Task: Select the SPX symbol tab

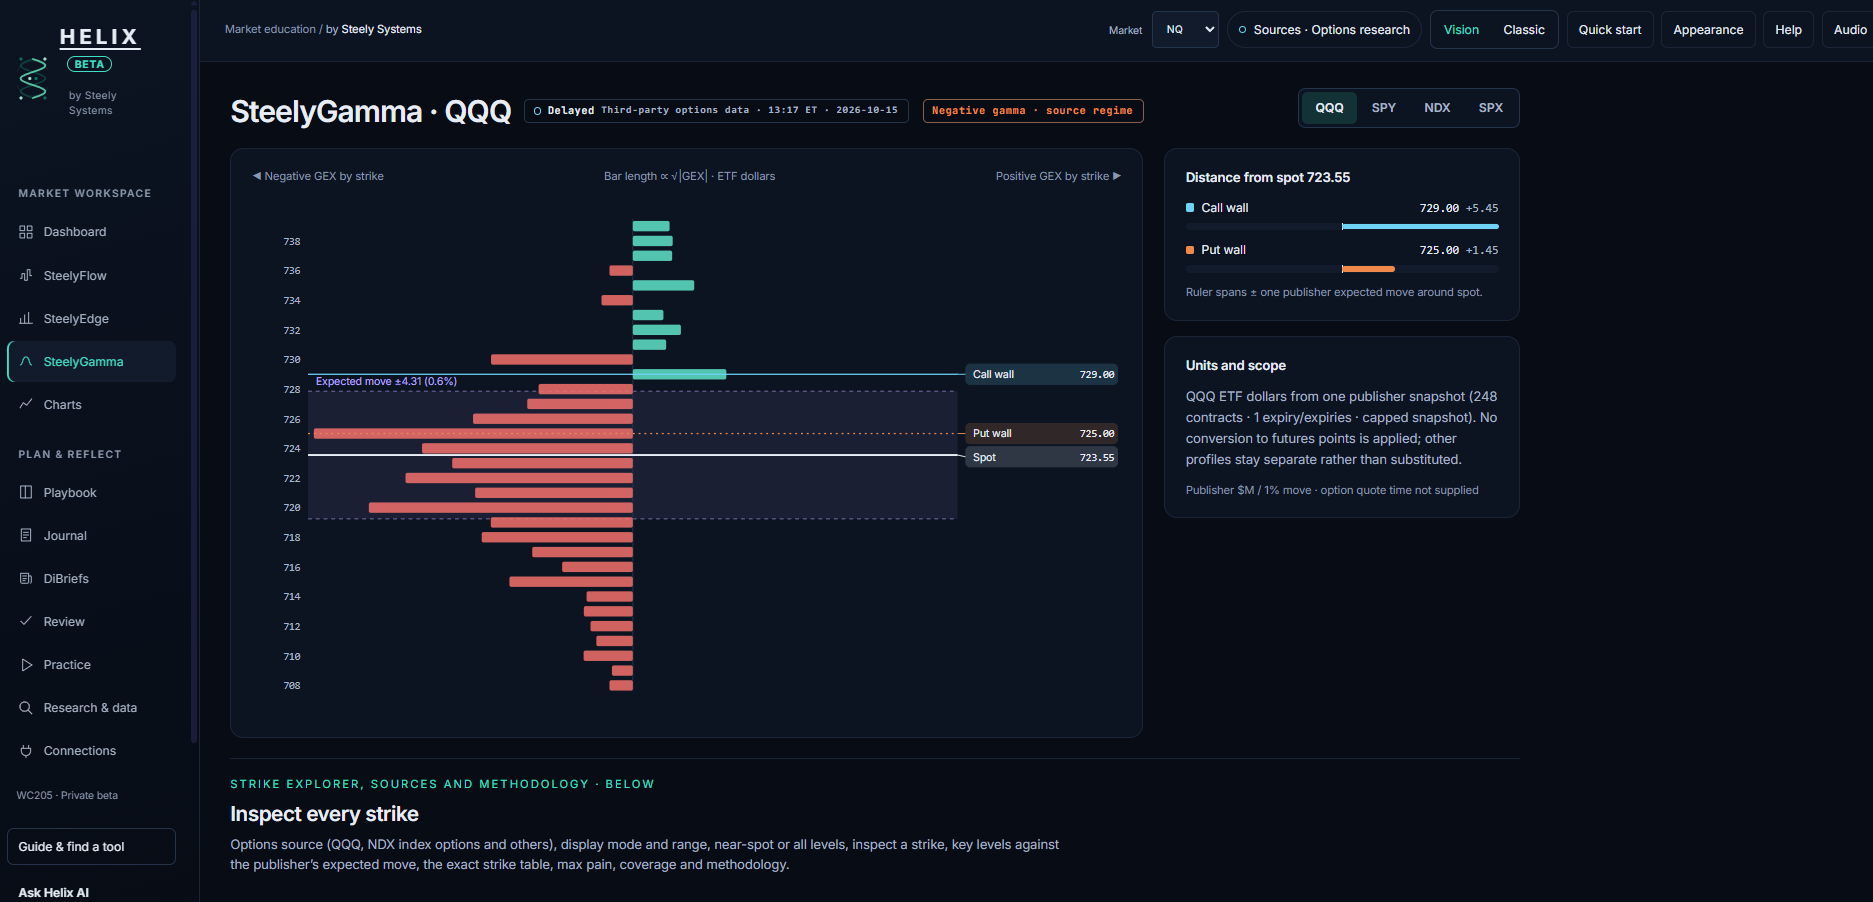Action: click(x=1490, y=108)
